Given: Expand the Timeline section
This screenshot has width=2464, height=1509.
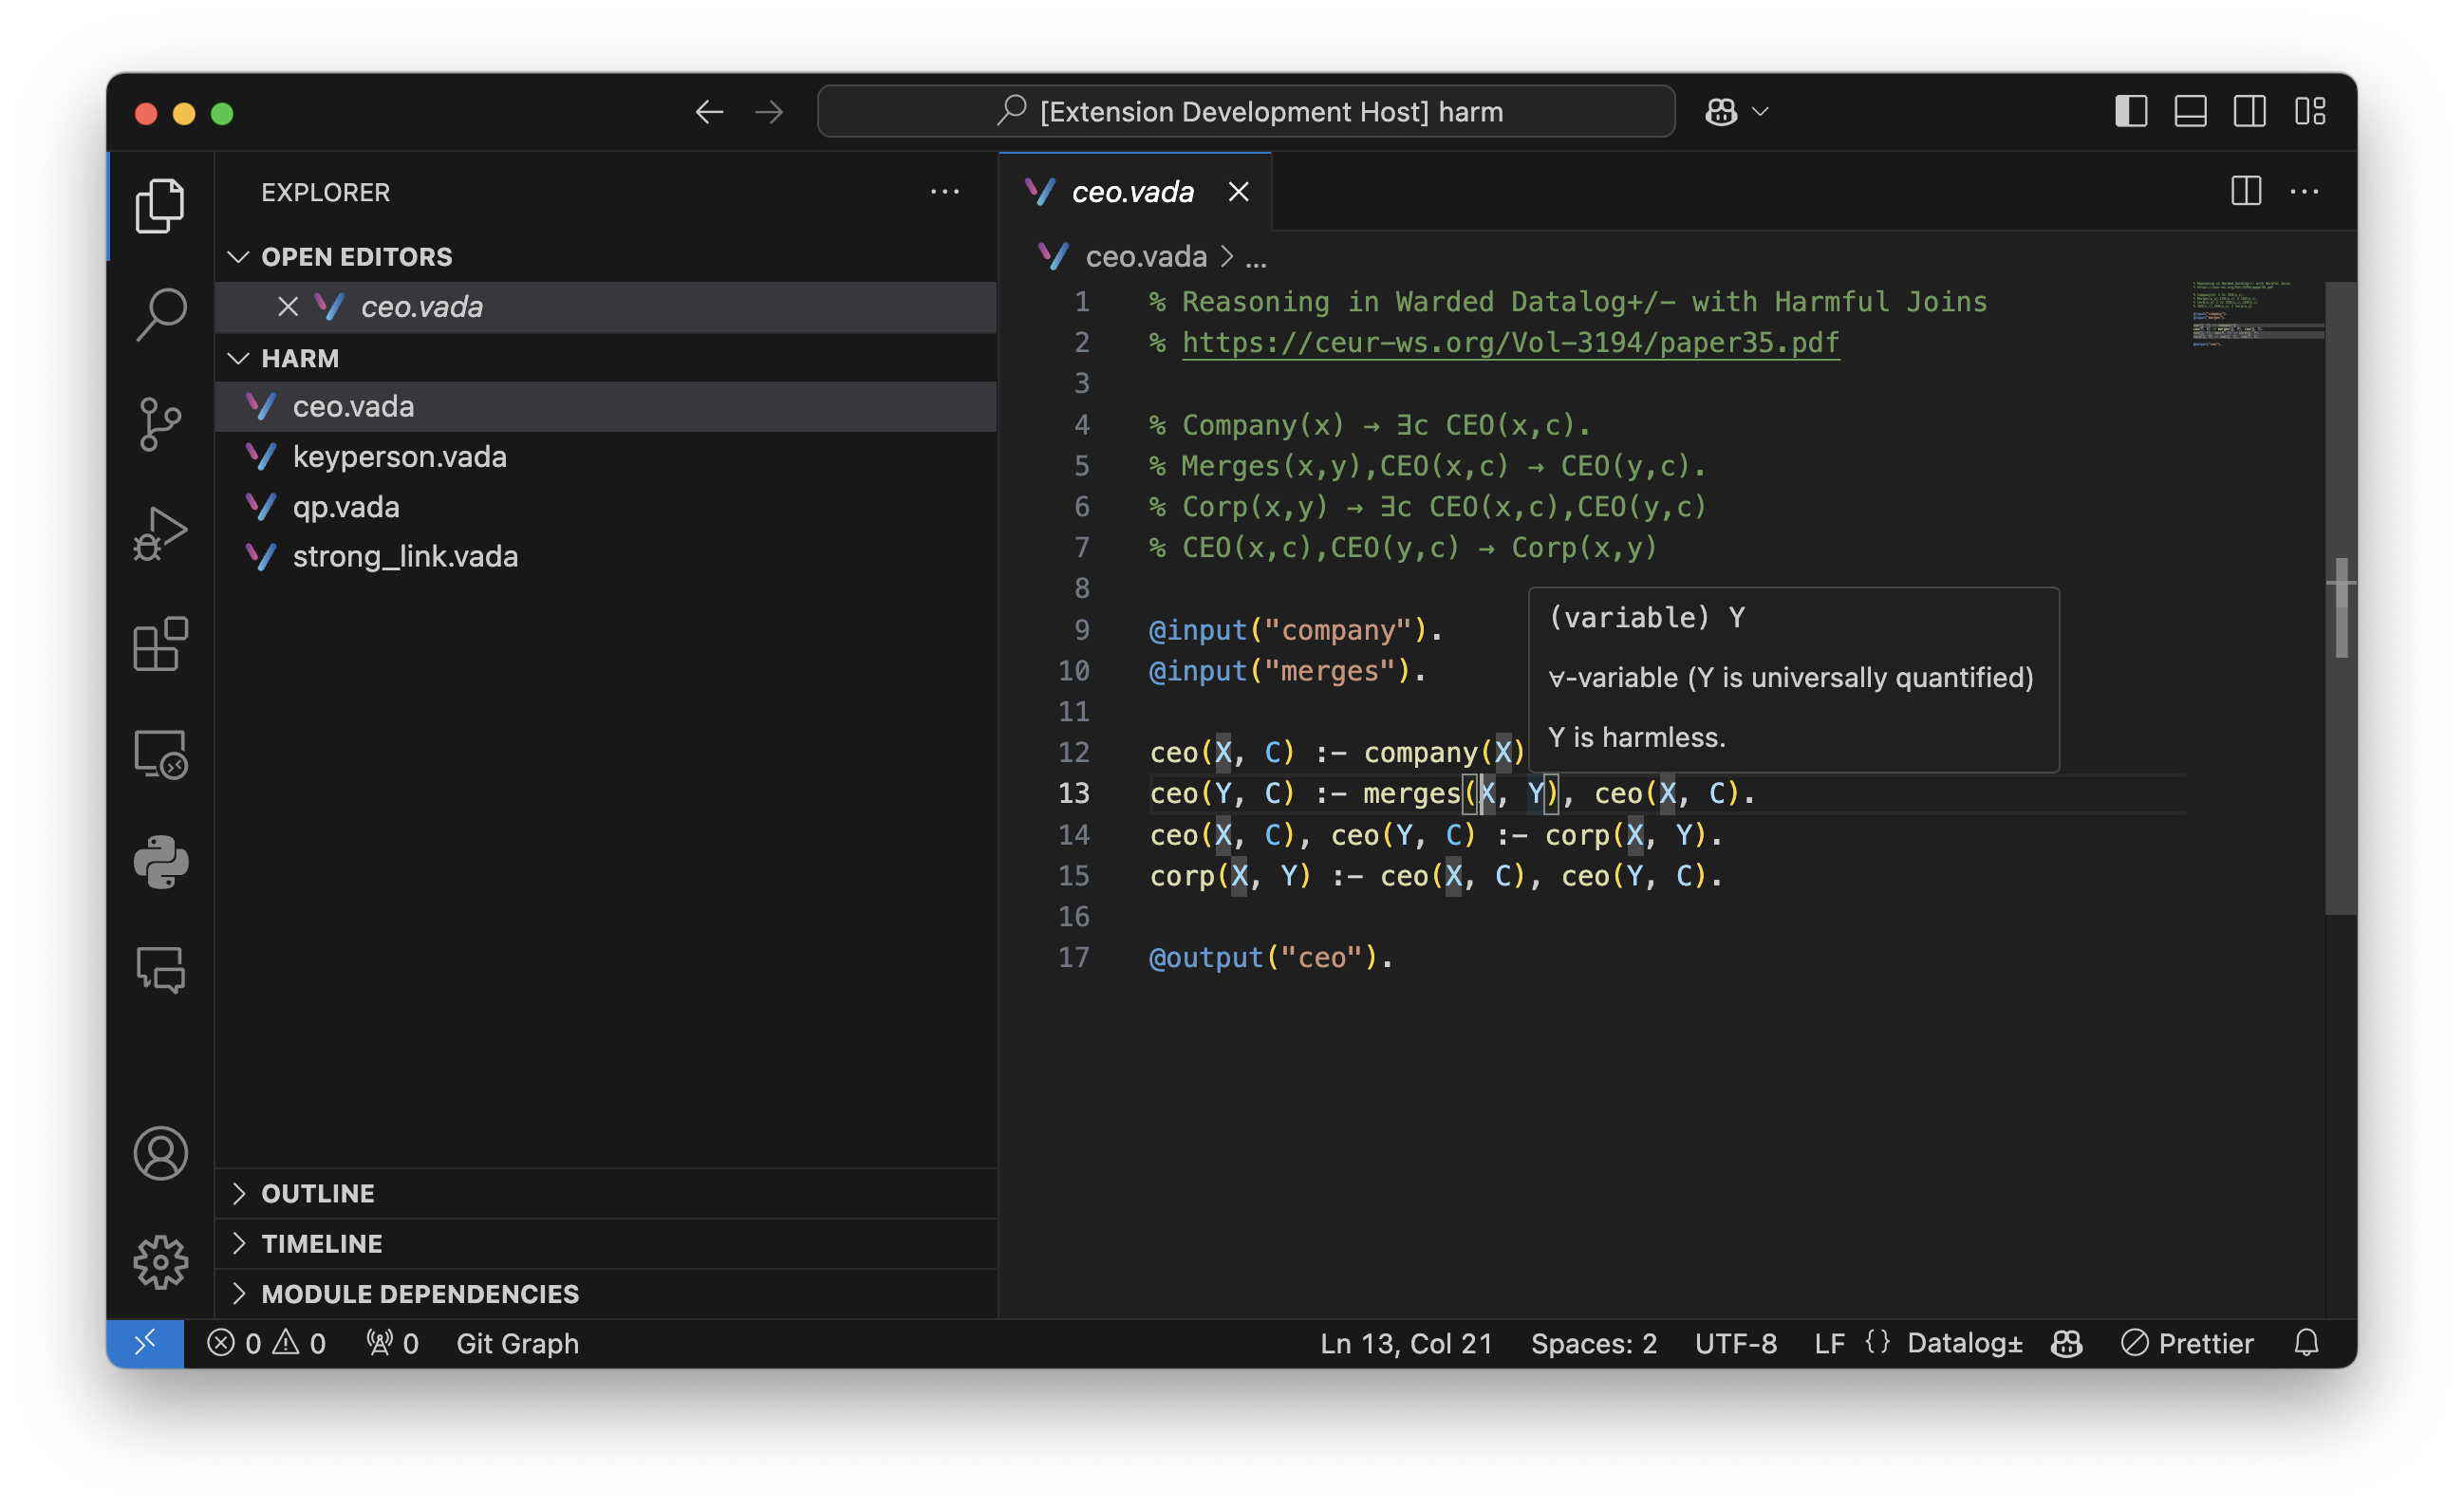Looking at the screenshot, I should pos(605,1243).
